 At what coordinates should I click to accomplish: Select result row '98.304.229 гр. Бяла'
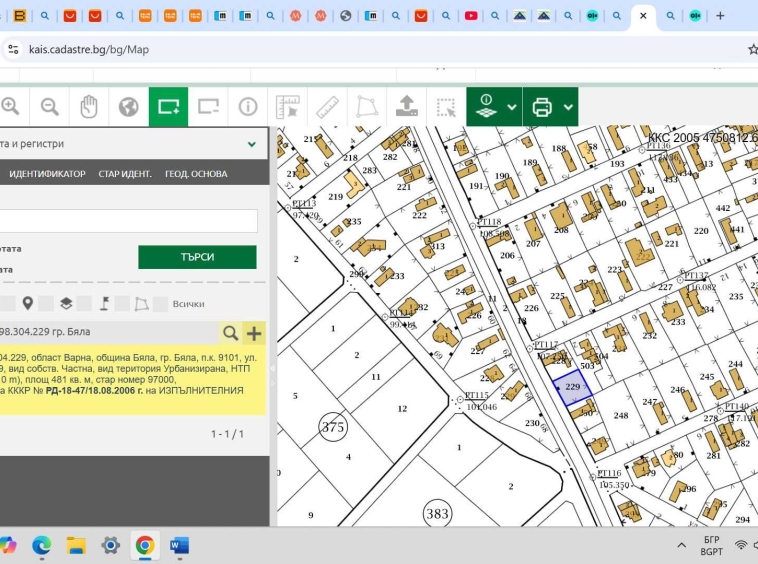(x=109, y=332)
